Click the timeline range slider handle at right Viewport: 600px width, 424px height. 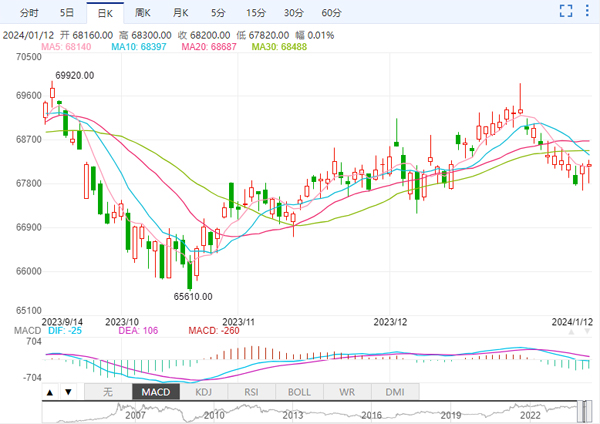(590, 412)
